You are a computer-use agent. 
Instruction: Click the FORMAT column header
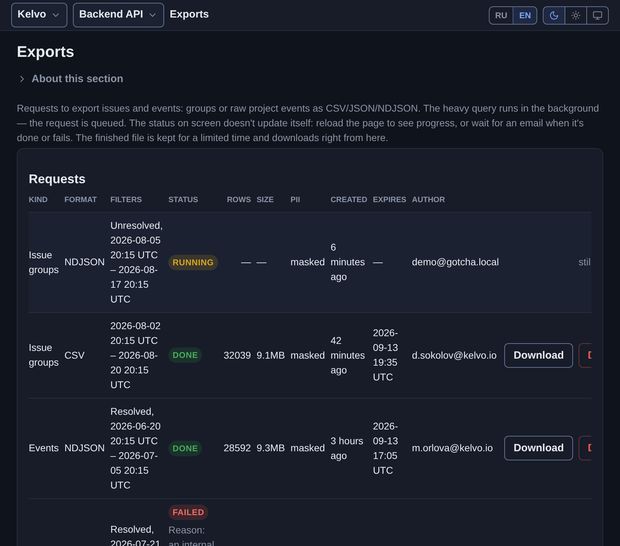(80, 199)
